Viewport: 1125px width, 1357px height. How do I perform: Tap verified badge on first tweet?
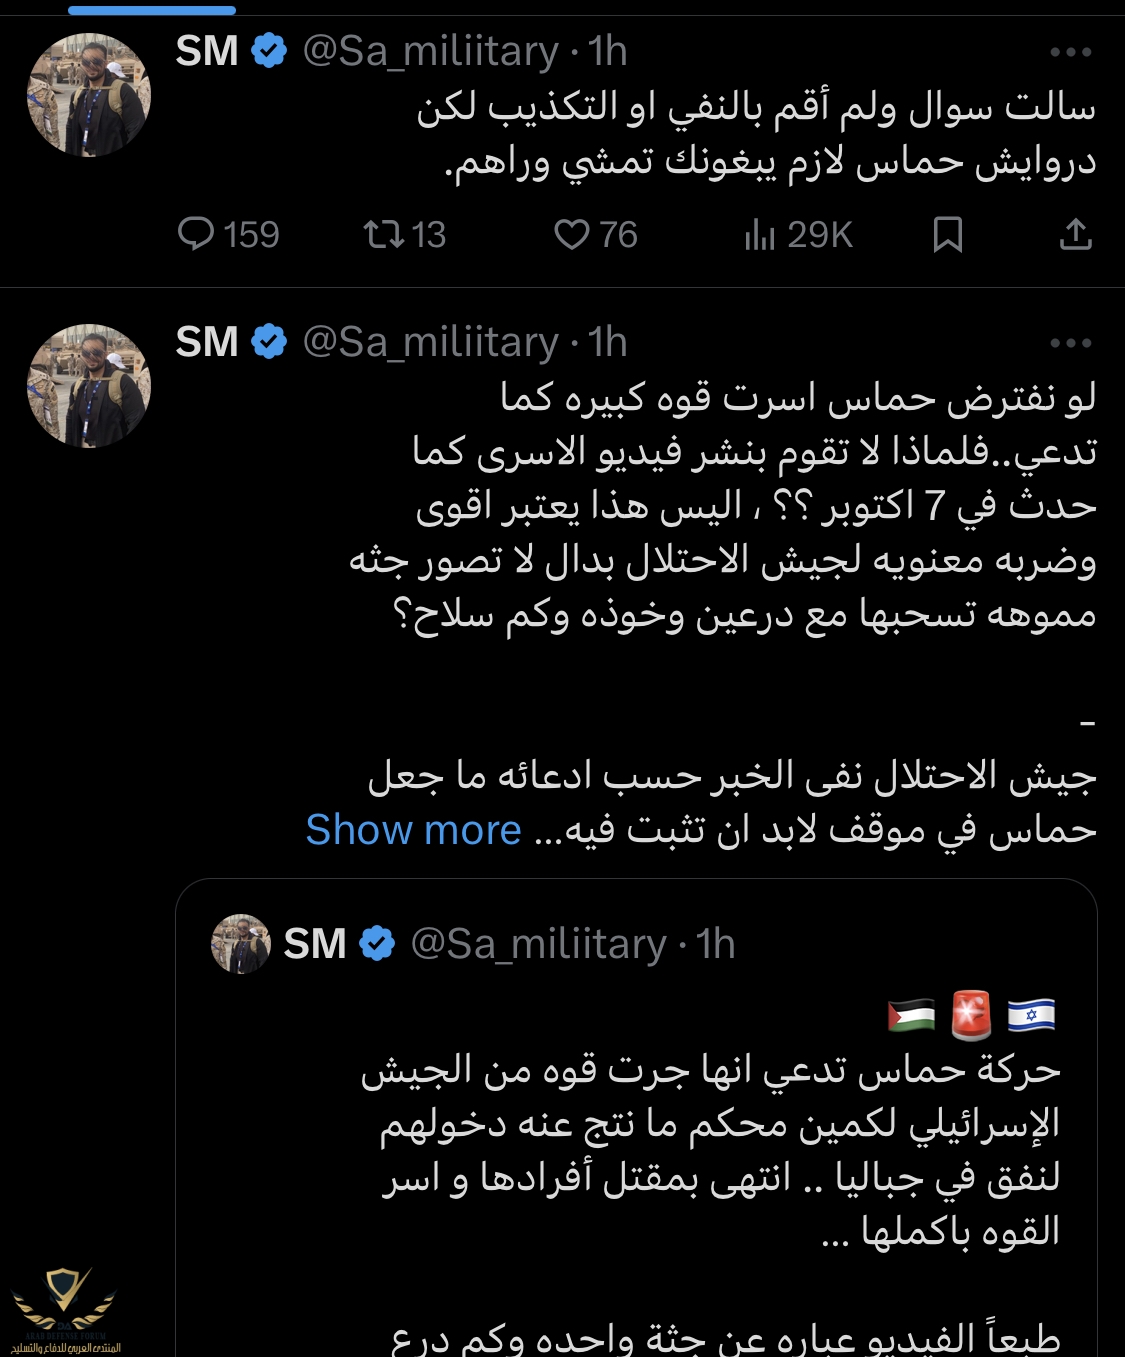pyautogui.click(x=269, y=51)
